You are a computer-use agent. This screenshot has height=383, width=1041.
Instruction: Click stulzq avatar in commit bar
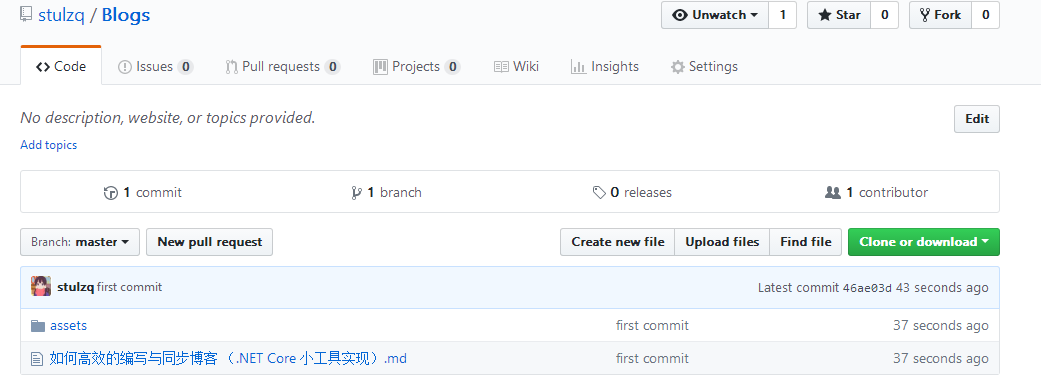click(x=41, y=287)
